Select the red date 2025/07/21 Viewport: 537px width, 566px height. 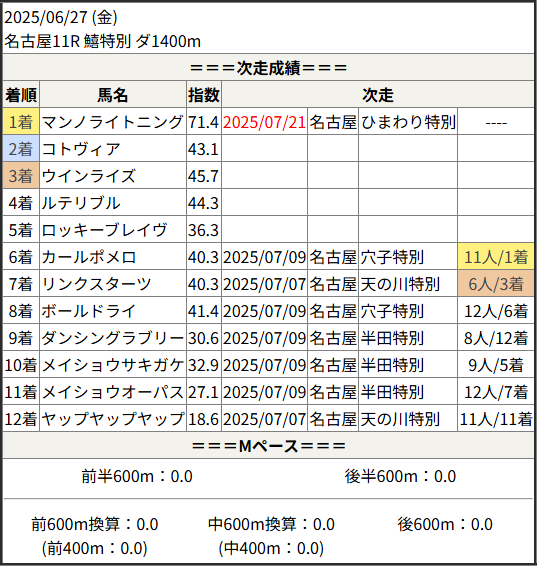264,122
